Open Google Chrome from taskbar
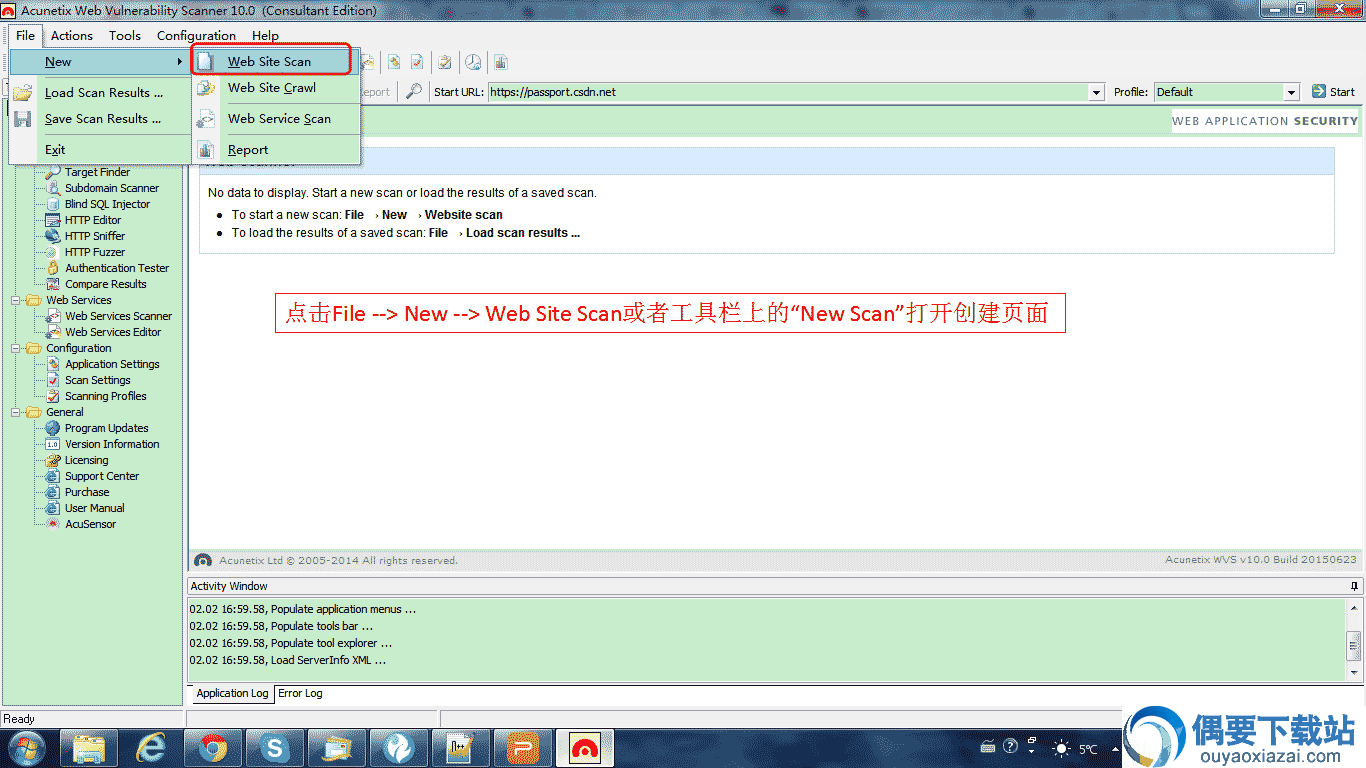This screenshot has height=768, width=1366. (x=213, y=747)
